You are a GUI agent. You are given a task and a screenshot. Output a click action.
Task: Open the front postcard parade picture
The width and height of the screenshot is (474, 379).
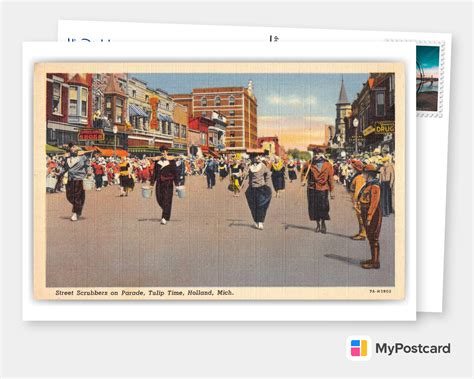pyautogui.click(x=220, y=180)
